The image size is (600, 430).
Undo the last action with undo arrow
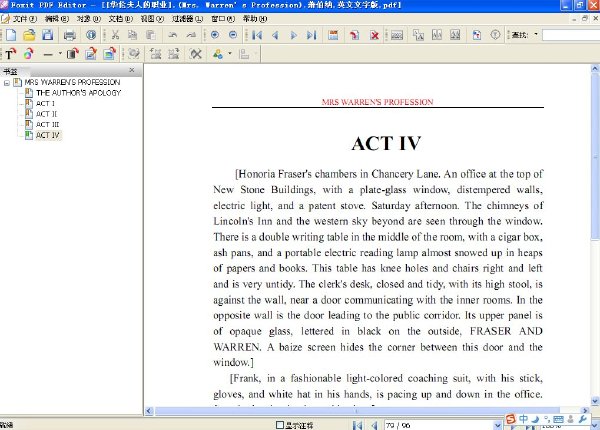[x=173, y=35]
